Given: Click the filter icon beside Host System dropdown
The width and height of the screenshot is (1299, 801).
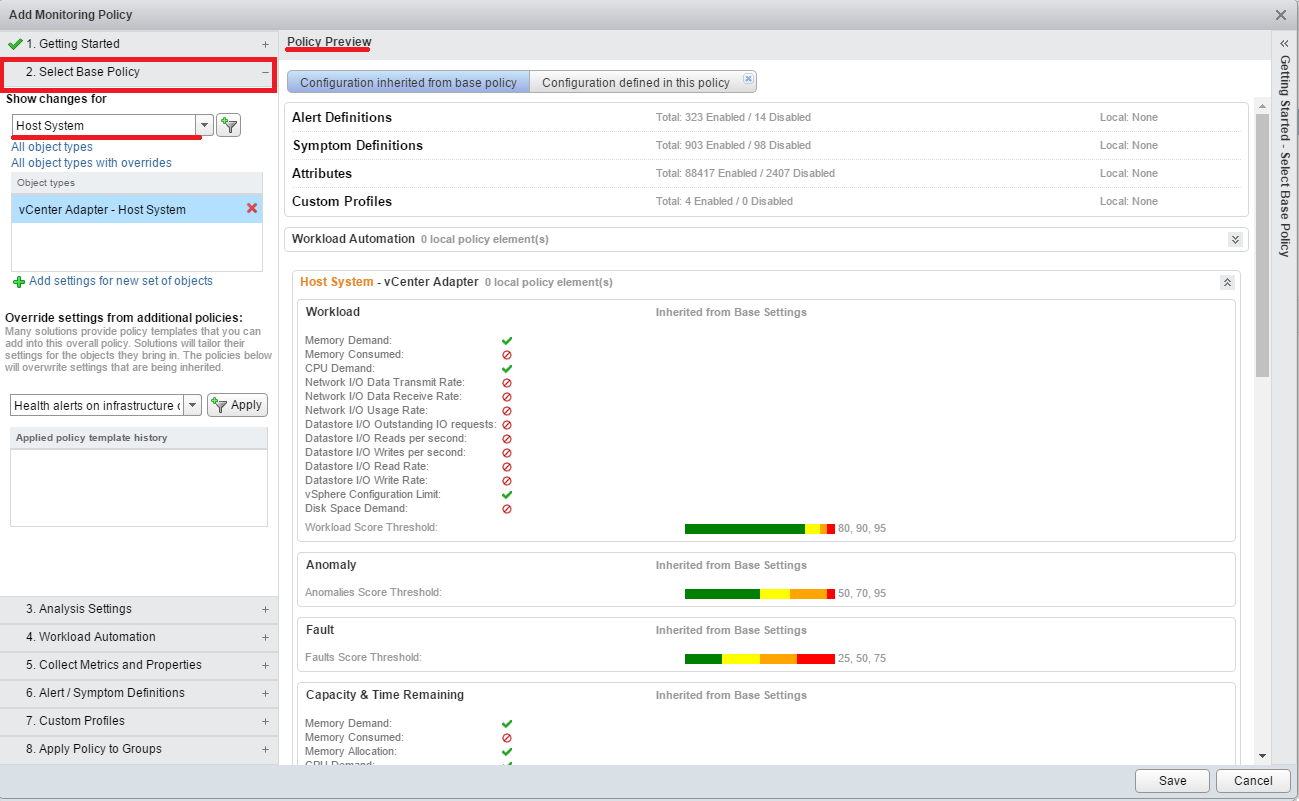Looking at the screenshot, I should [229, 125].
